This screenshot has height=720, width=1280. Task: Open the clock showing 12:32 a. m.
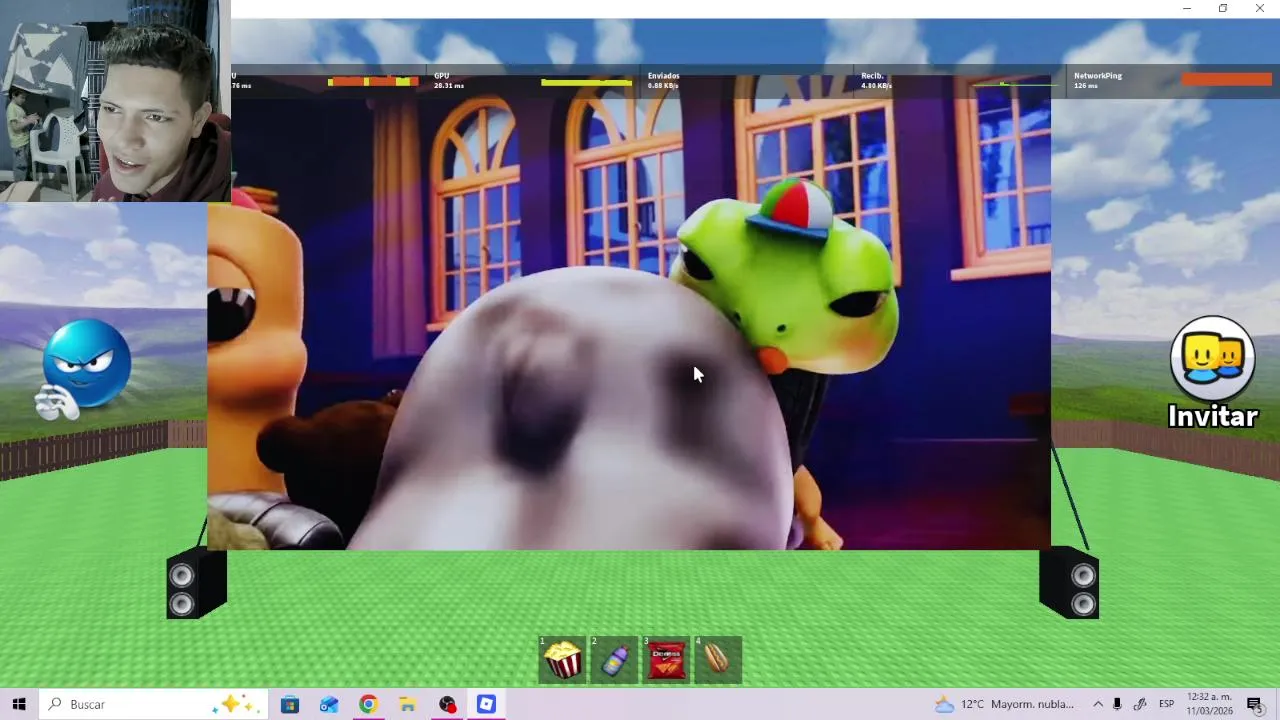click(x=1209, y=704)
